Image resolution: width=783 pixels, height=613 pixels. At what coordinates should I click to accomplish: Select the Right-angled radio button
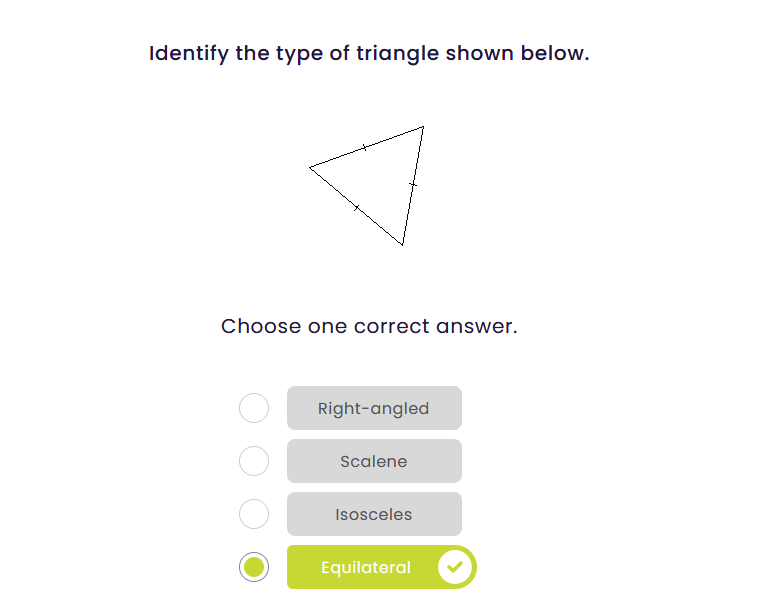tap(254, 408)
